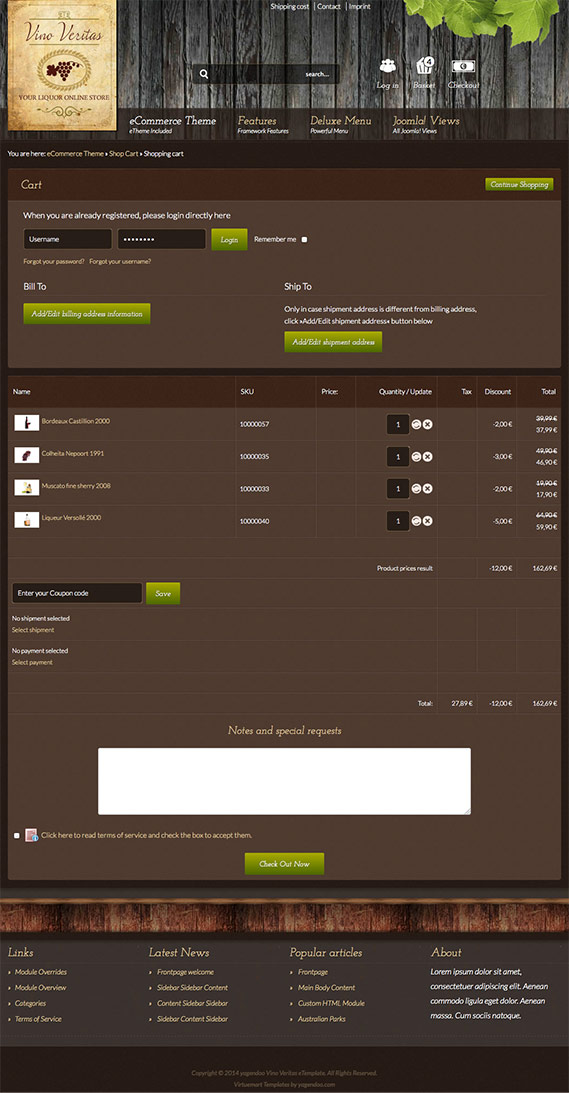The image size is (569, 1093).
Task: Click the search magnifier icon
Action: point(204,74)
